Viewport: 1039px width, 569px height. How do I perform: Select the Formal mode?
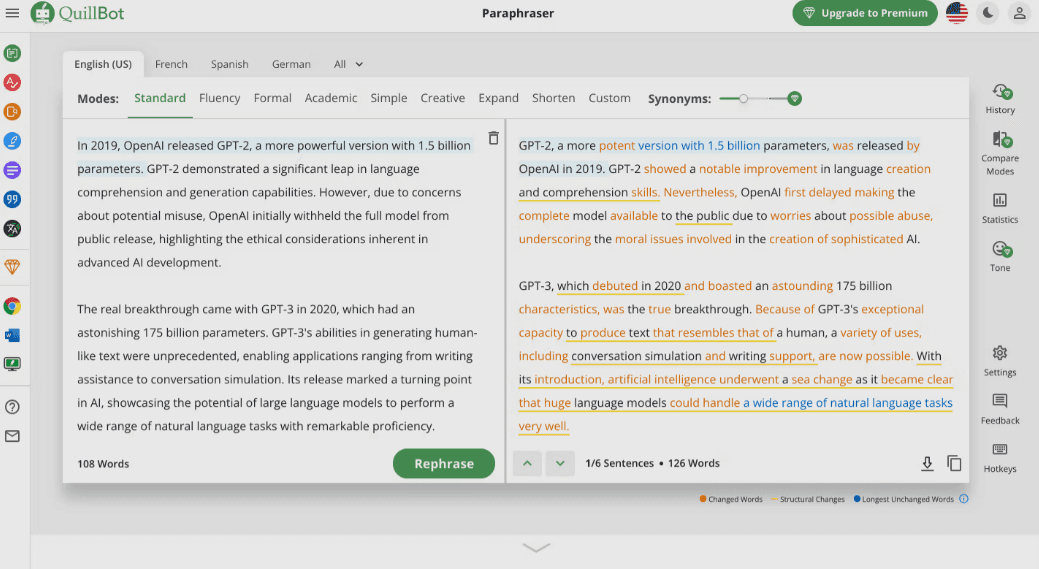(x=272, y=98)
